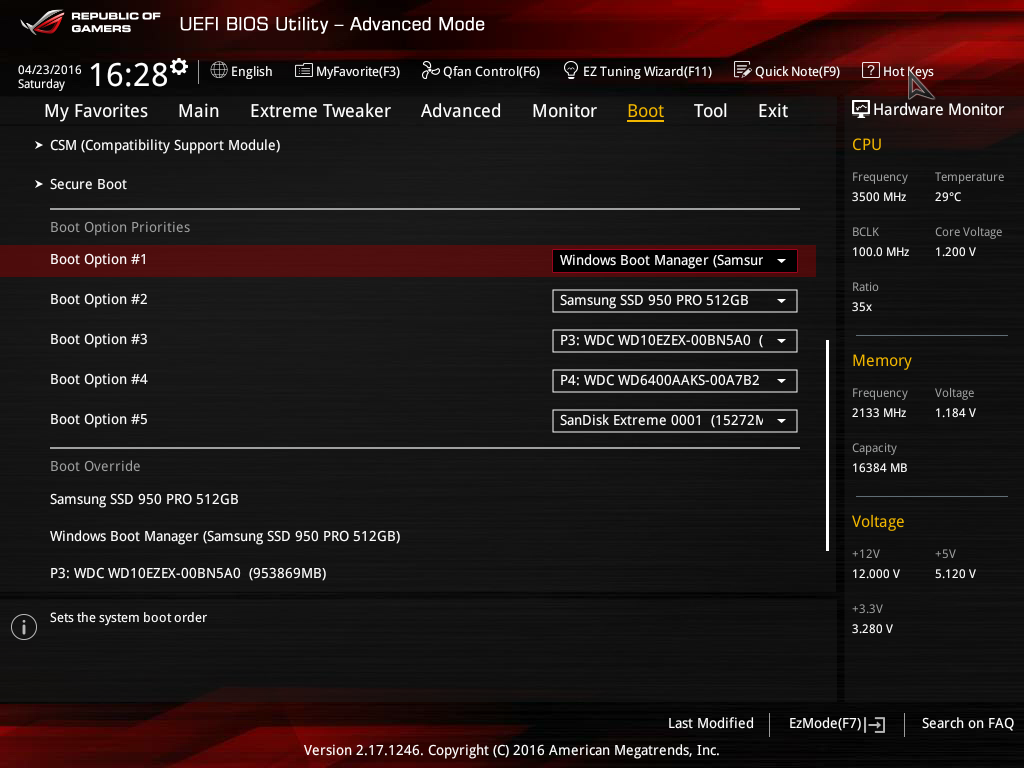The height and width of the screenshot is (768, 1024).
Task: Switch to Main tab
Action: (x=199, y=111)
